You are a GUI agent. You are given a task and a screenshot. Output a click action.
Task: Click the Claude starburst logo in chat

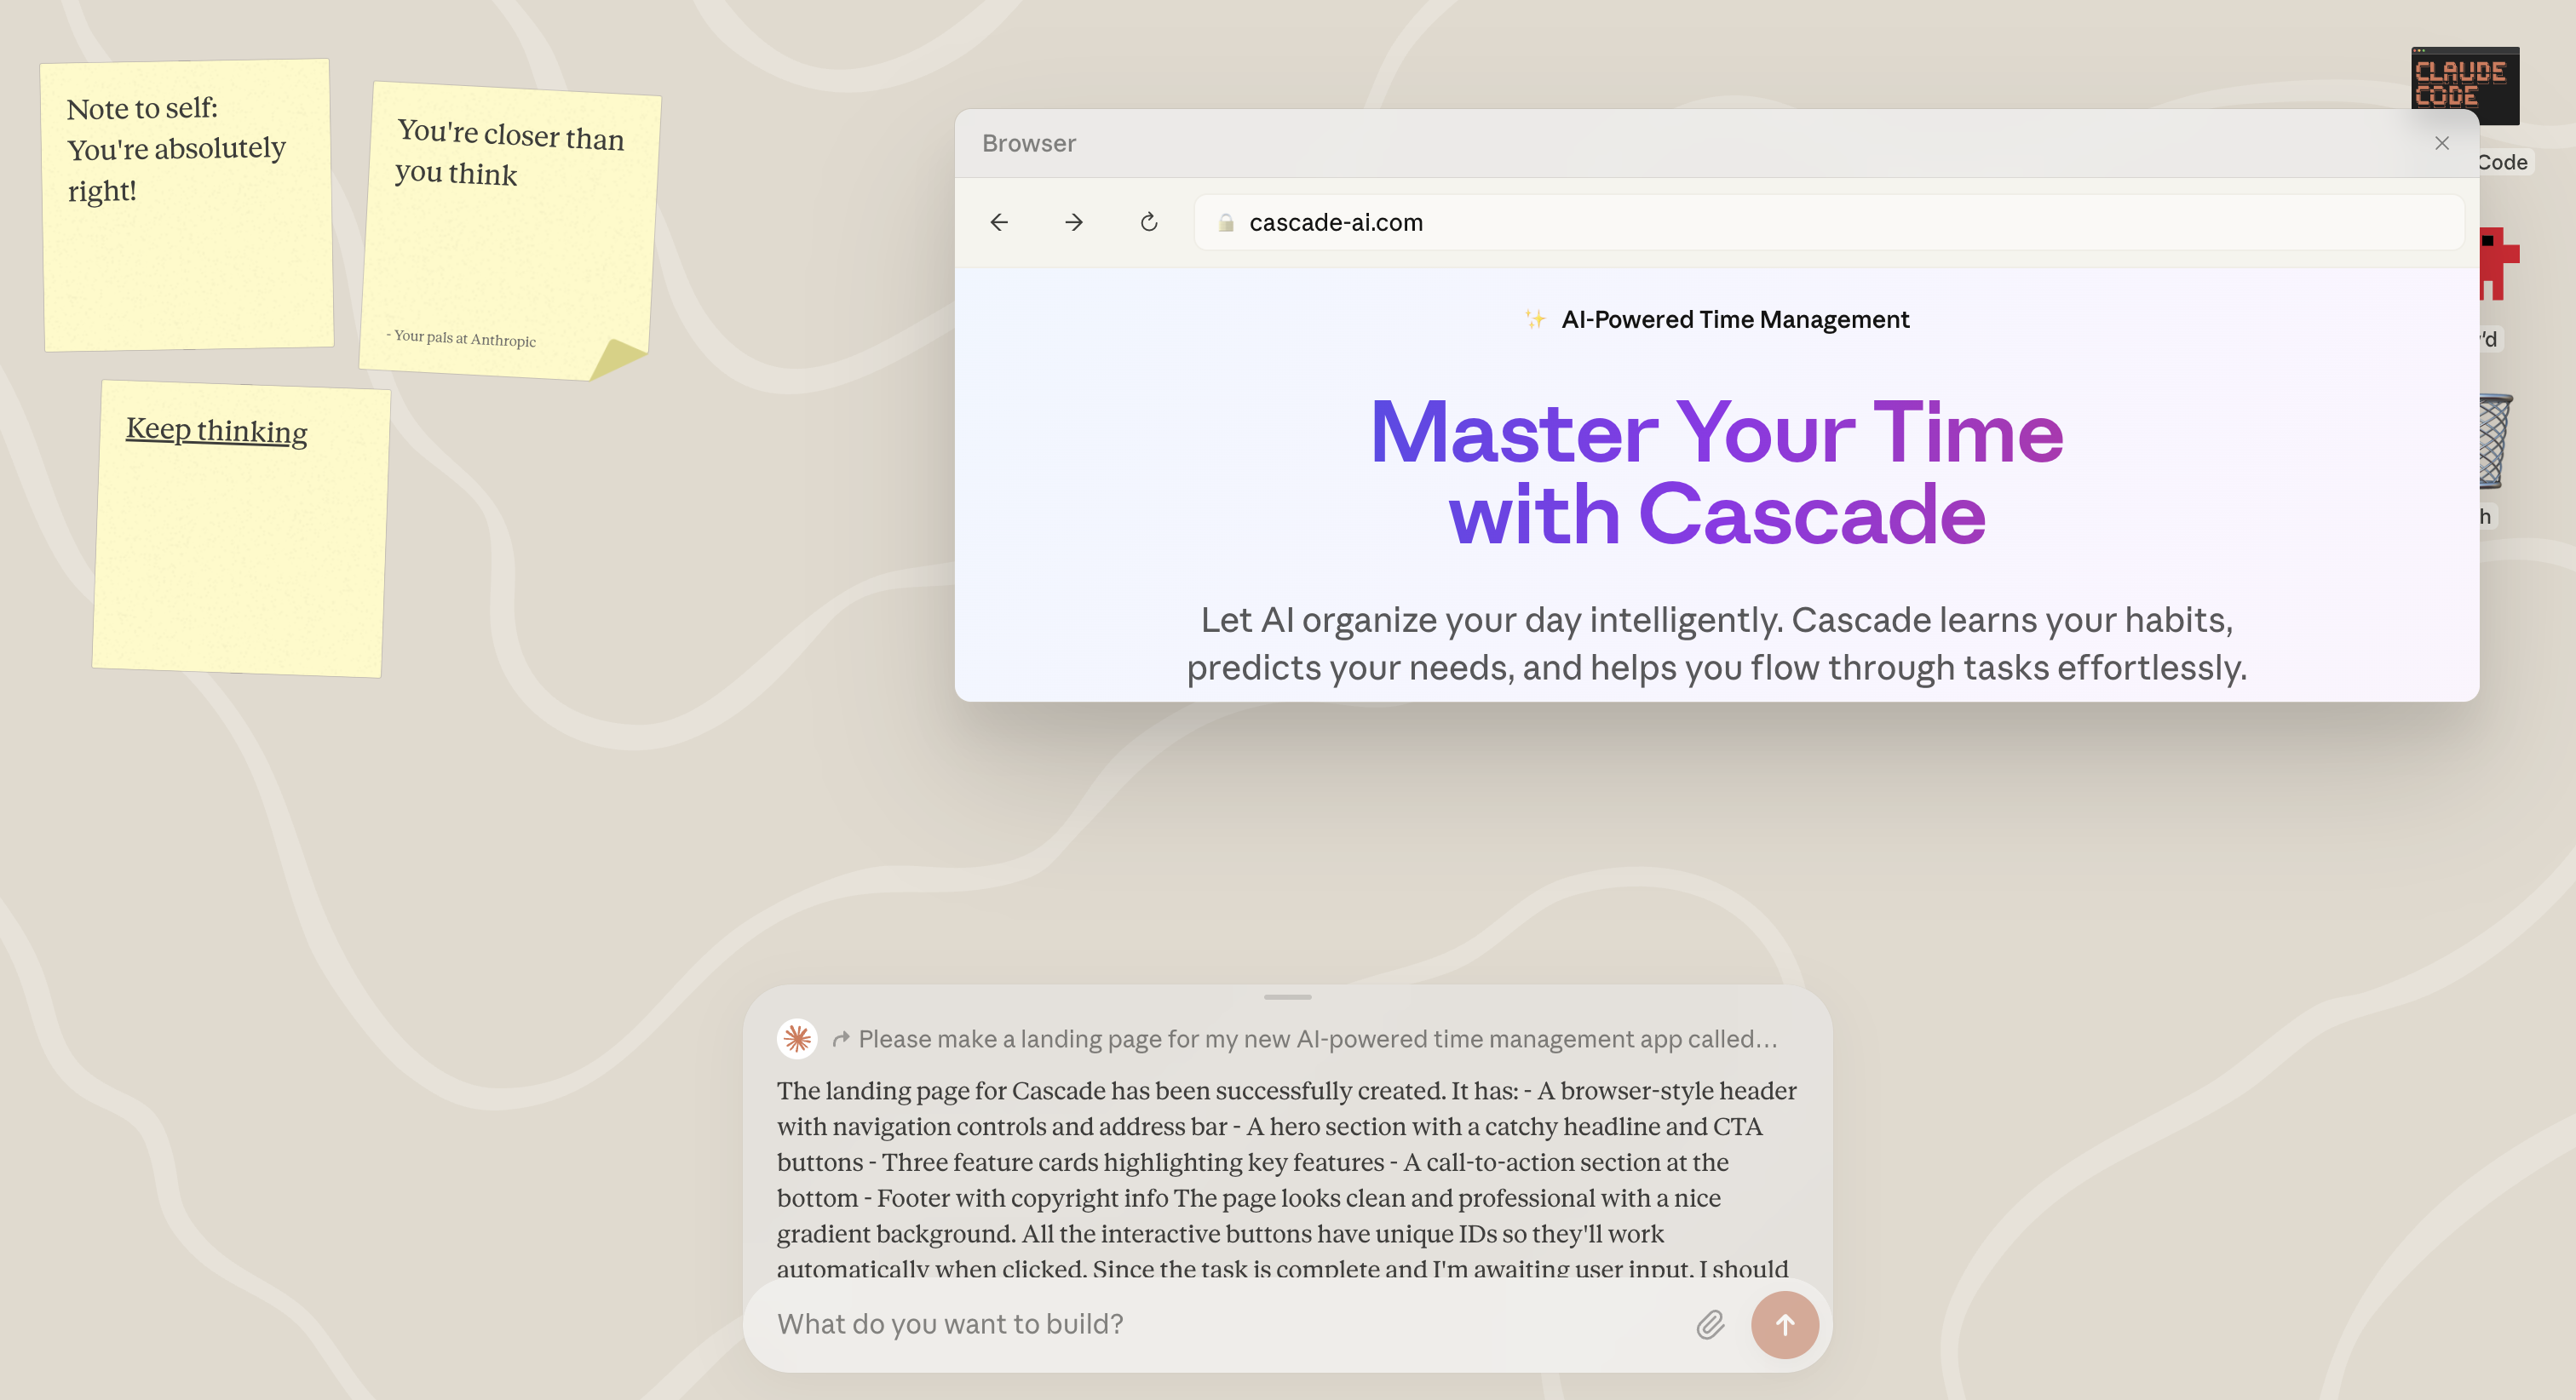[x=797, y=1039]
